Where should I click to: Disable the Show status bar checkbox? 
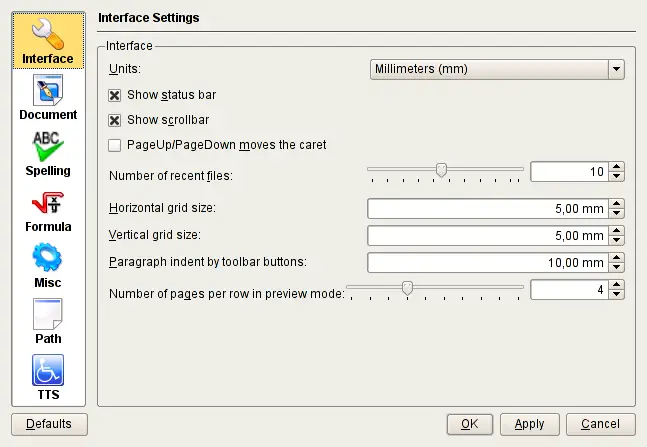click(114, 95)
